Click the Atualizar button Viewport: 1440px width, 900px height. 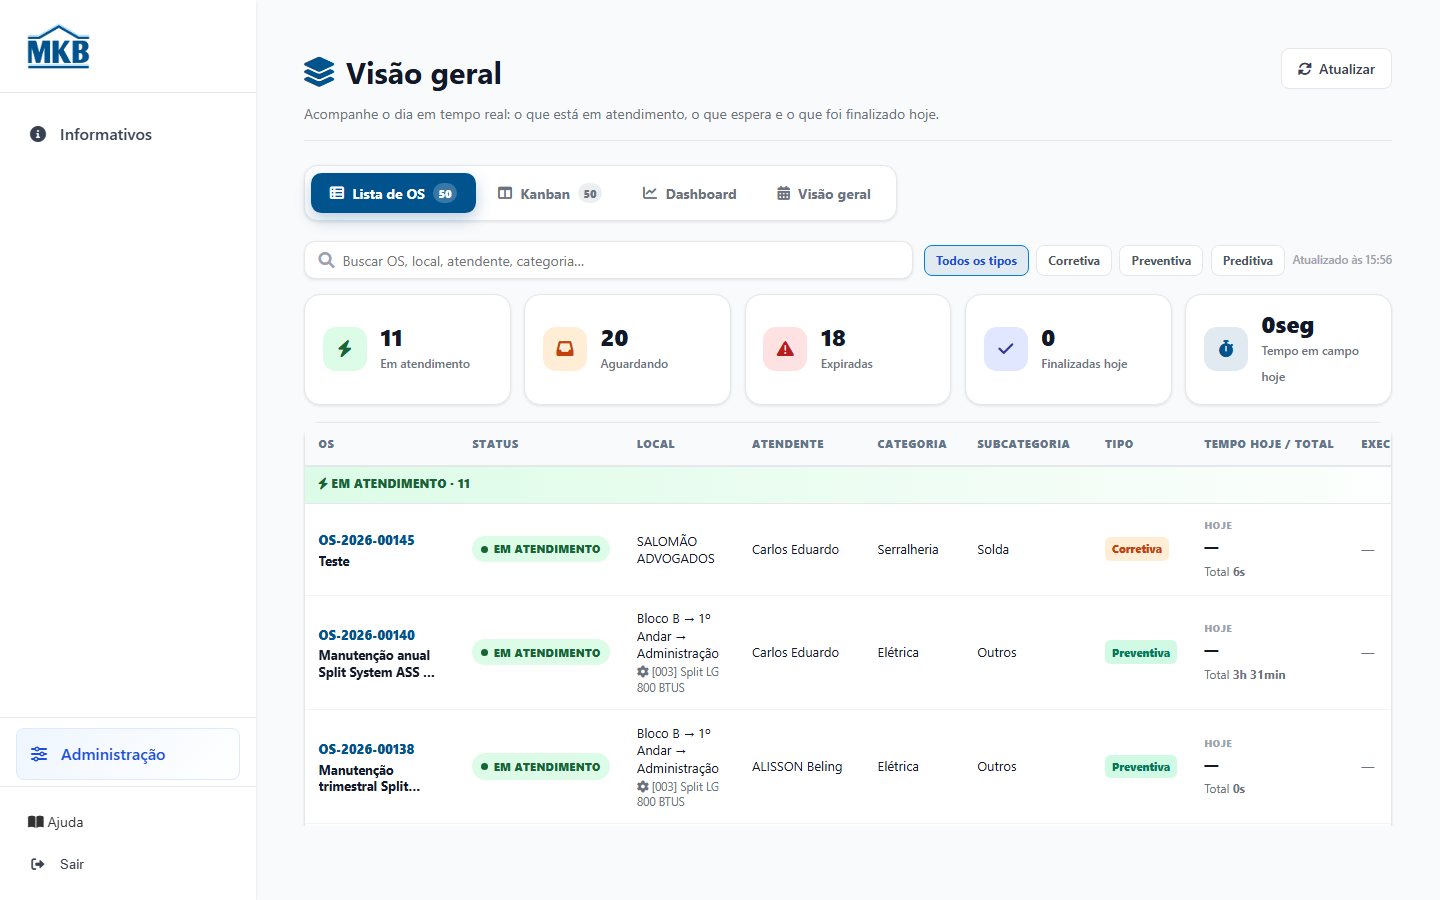click(1336, 69)
